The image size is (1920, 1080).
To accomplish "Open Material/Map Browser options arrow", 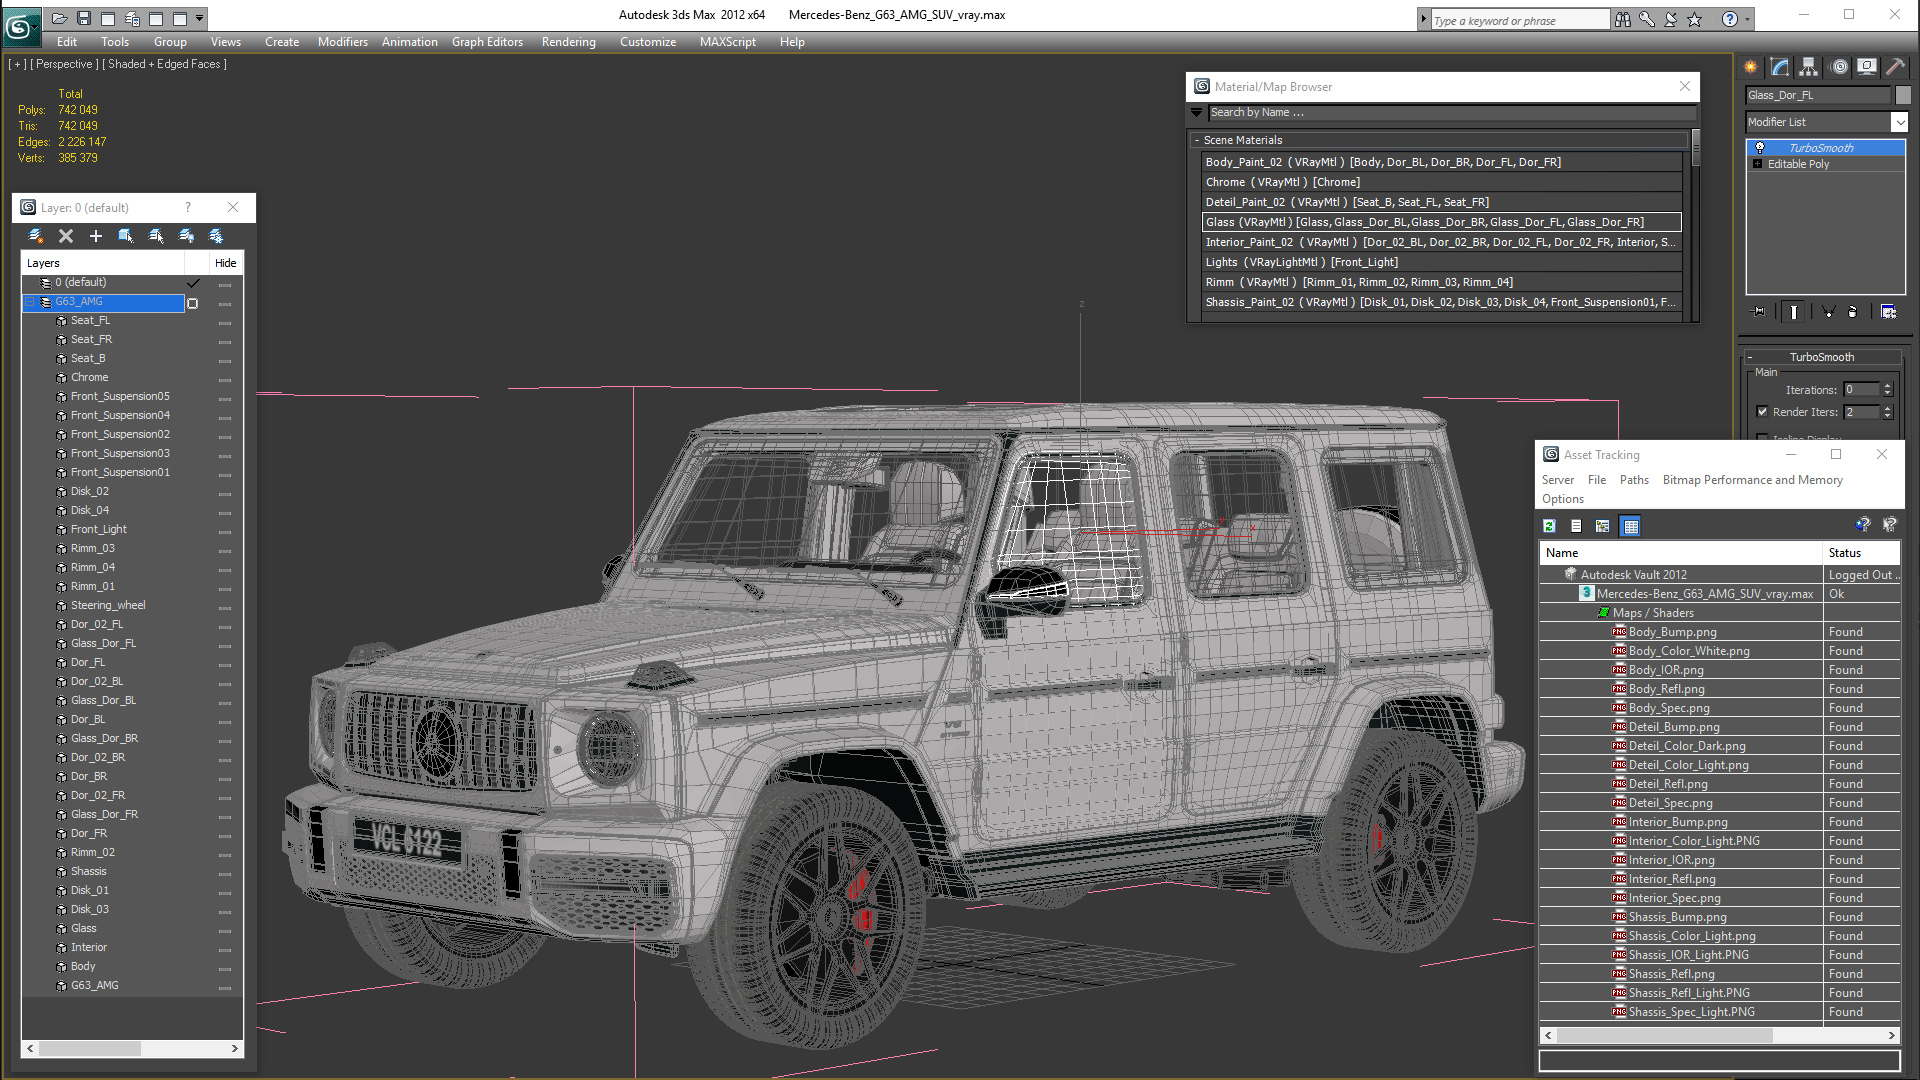I will 1197,113.
